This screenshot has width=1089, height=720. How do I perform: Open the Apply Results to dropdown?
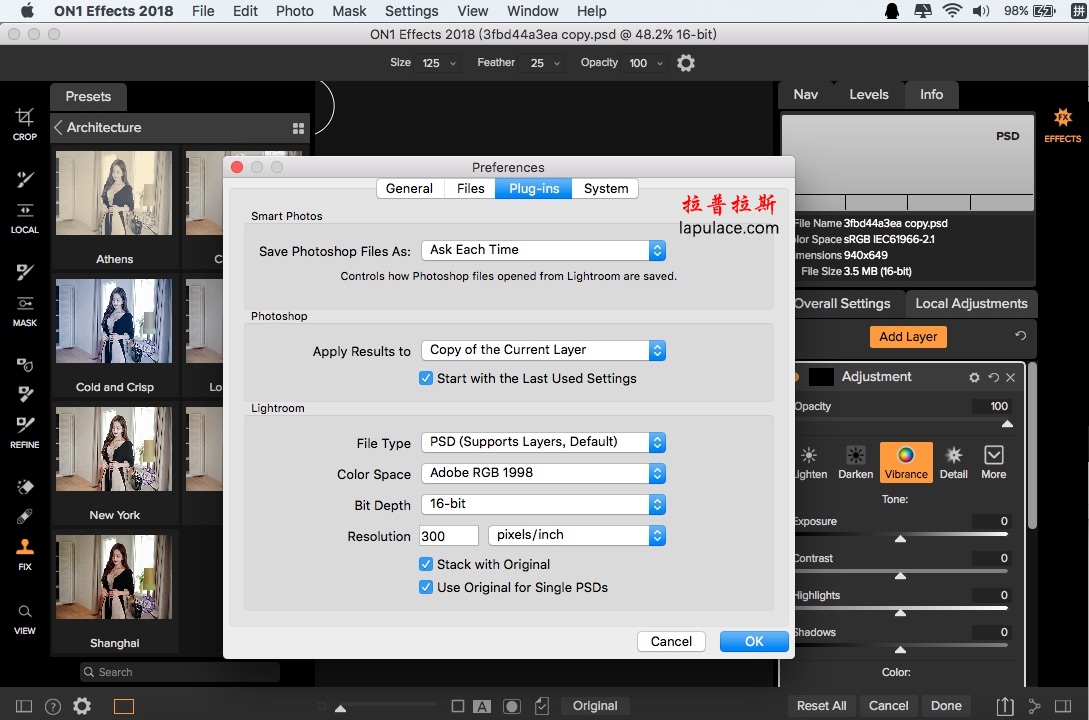tap(543, 351)
